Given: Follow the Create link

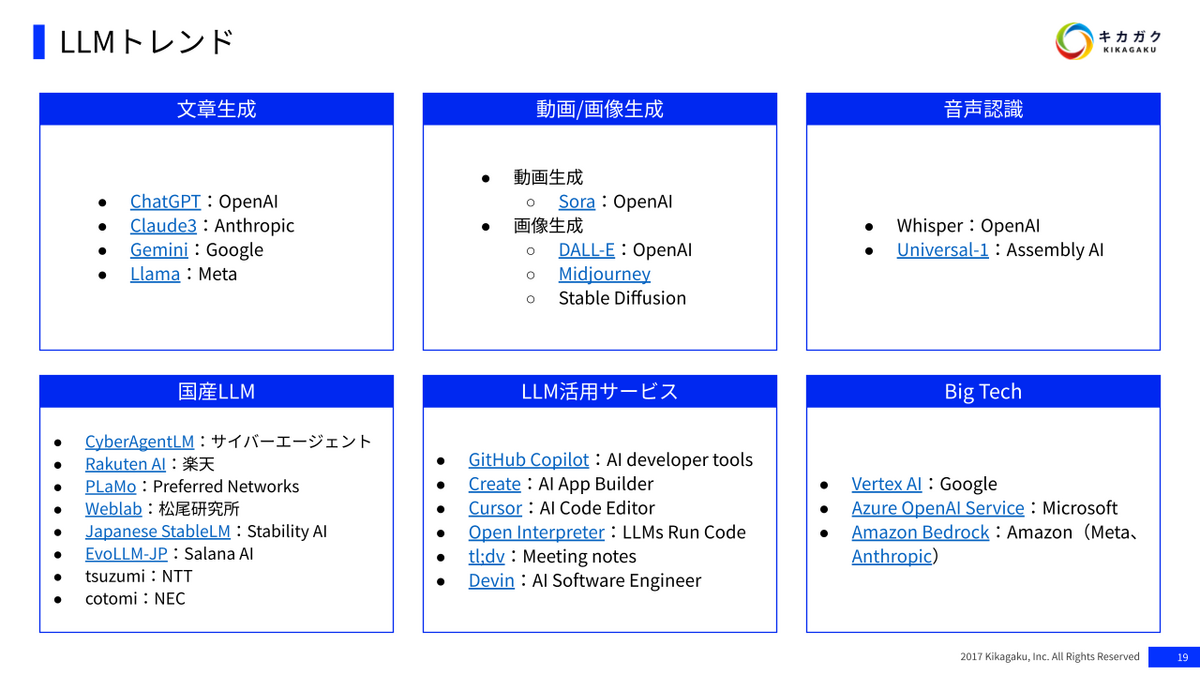Looking at the screenshot, I should pos(494,483).
